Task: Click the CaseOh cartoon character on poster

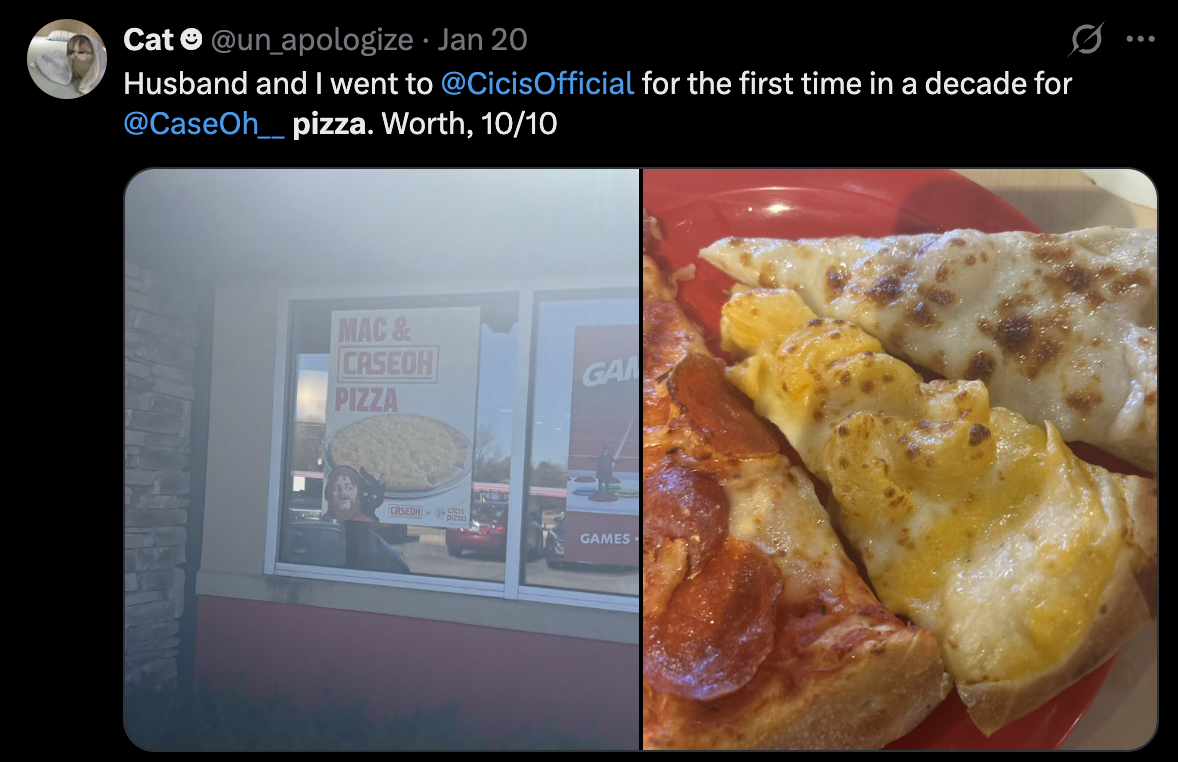Action: point(343,492)
